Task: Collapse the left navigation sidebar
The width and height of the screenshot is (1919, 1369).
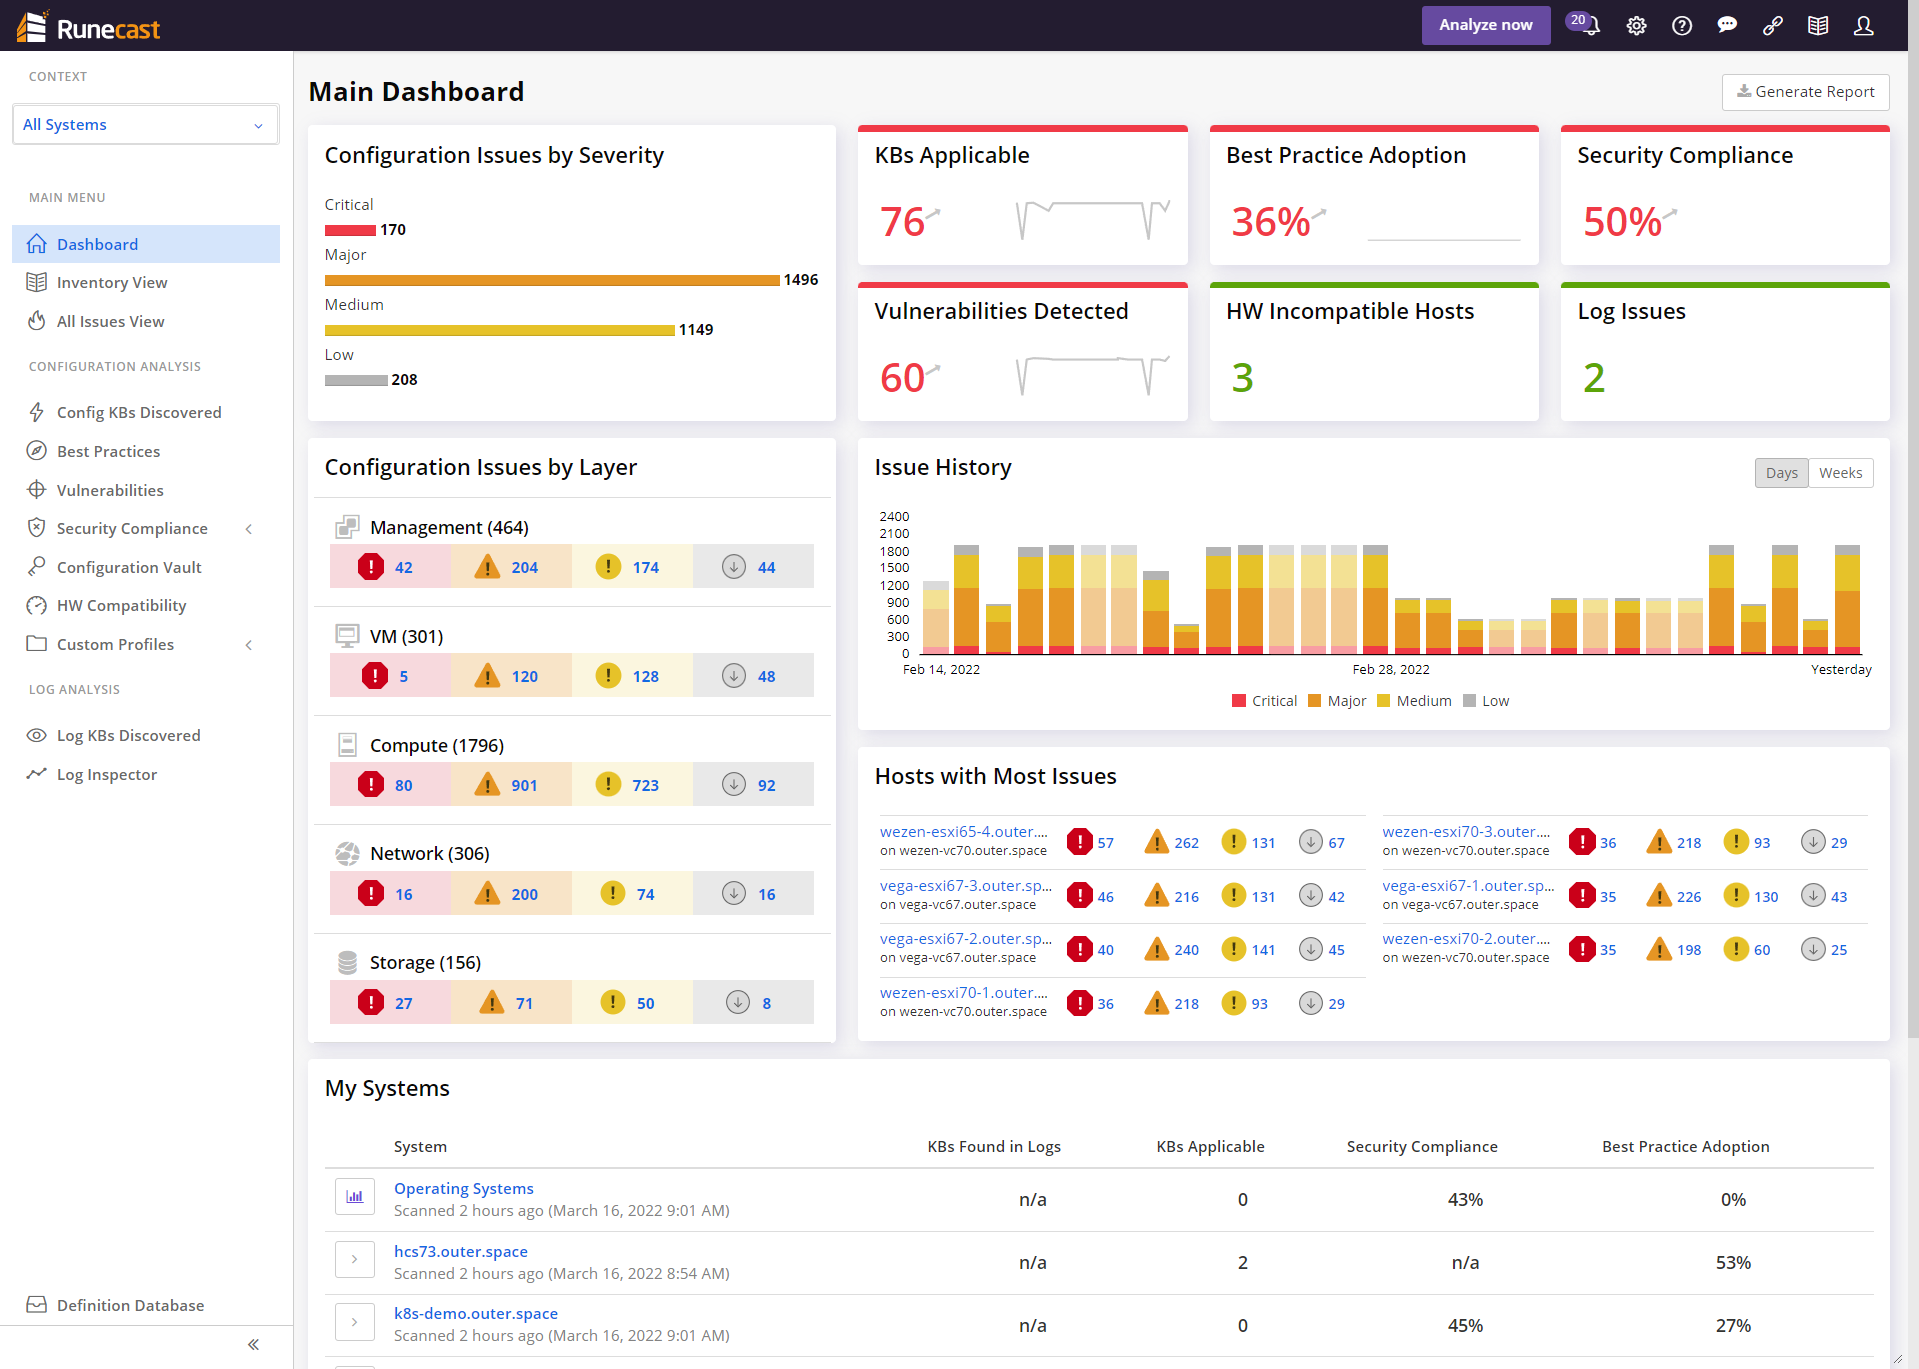Action: pos(253,1344)
